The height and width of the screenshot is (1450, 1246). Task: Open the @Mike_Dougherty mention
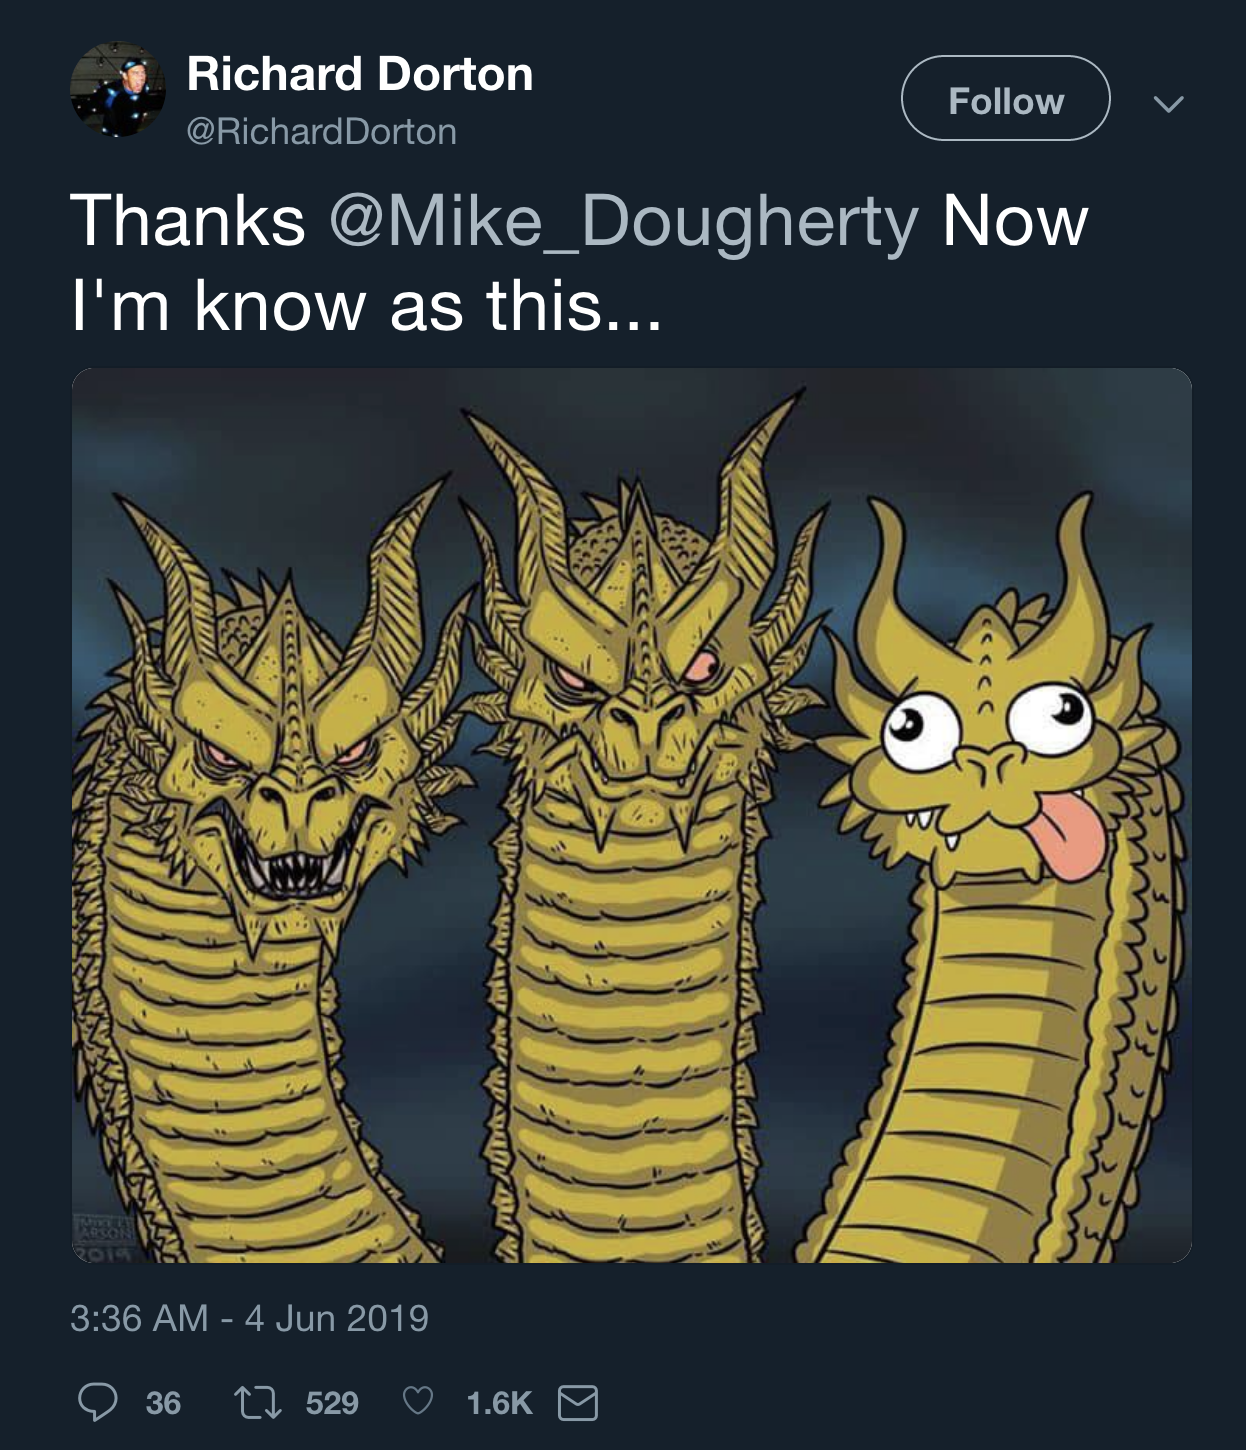[x=623, y=223]
